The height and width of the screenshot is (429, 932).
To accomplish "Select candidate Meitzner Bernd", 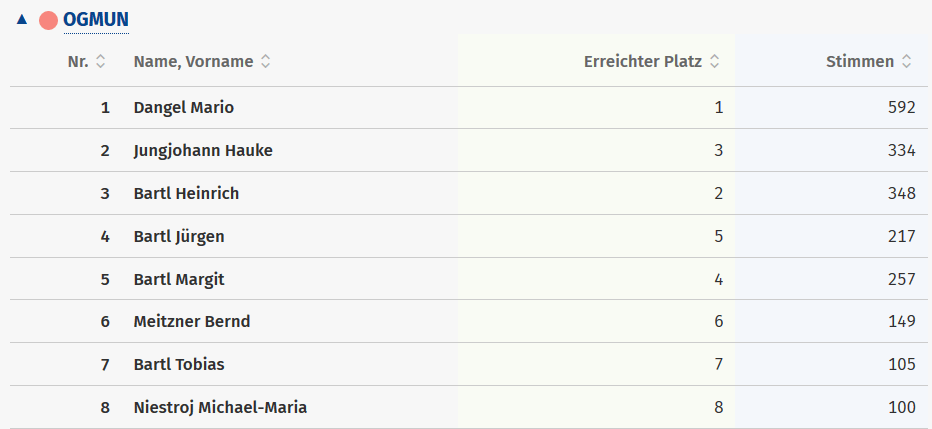I will click(x=192, y=322).
